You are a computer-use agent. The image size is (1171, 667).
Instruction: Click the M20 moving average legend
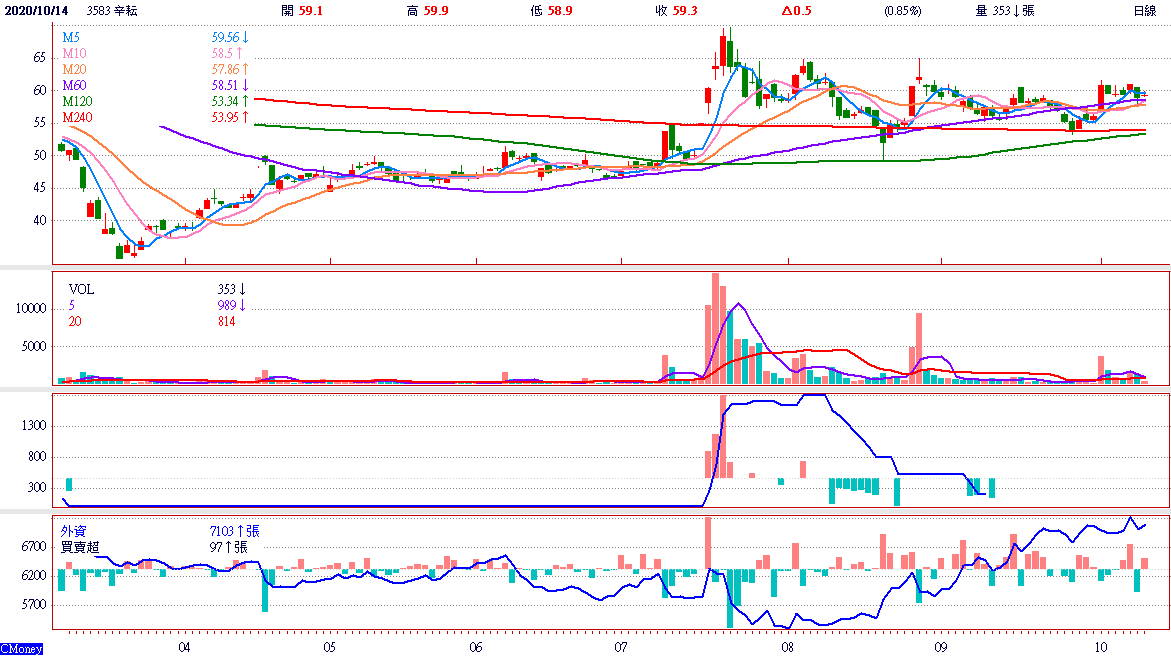click(75, 69)
